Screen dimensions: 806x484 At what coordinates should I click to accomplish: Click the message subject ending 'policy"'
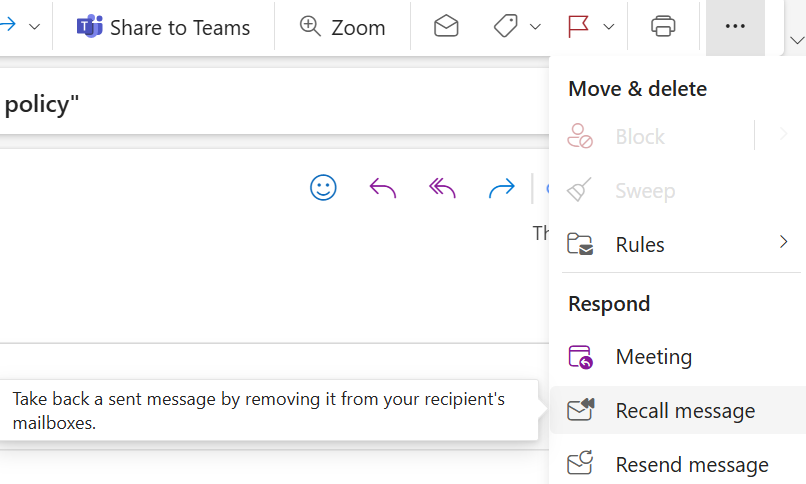pos(41,104)
